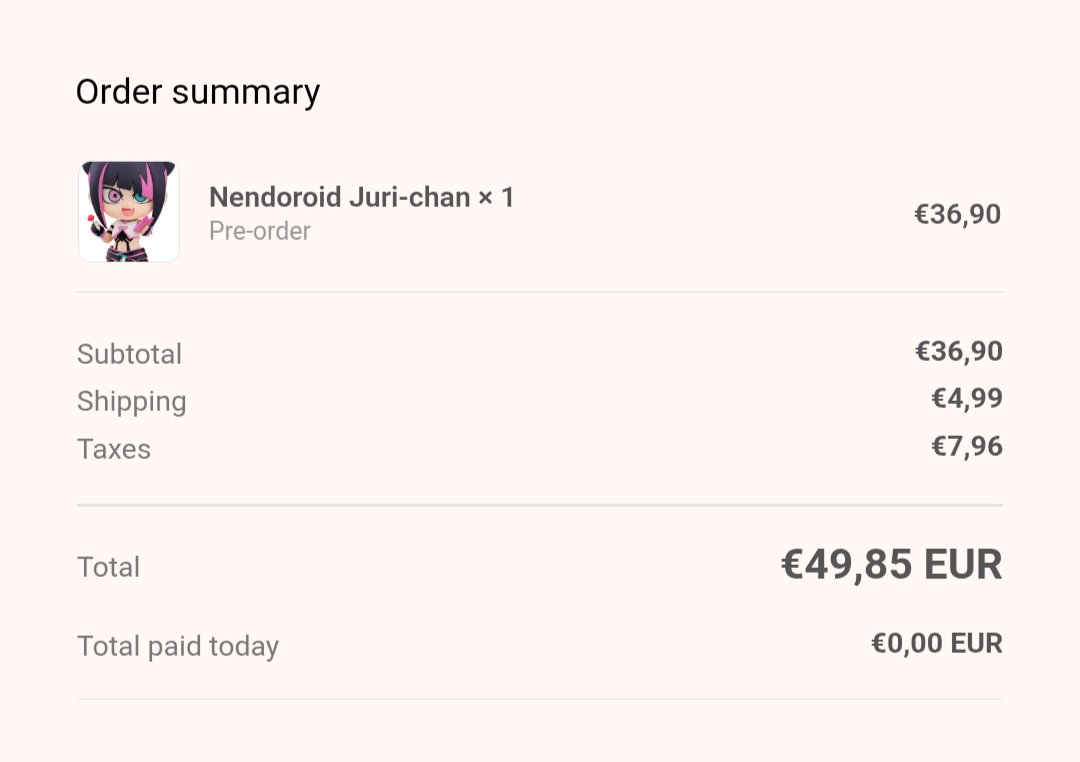Click the total amount €49,85 EUR
The image size is (1080, 762).
(x=892, y=565)
